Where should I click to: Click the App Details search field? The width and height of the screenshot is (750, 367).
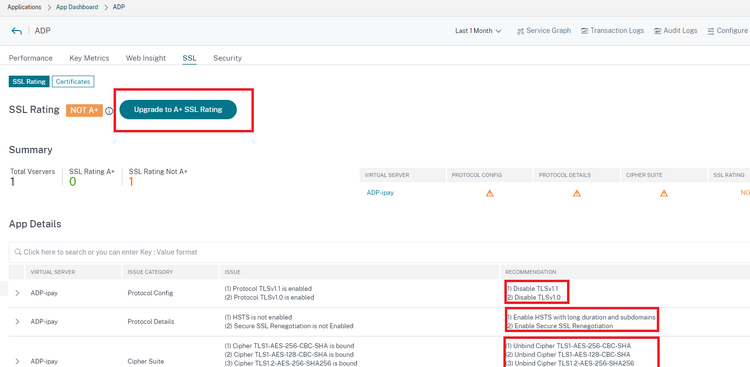pos(379,252)
